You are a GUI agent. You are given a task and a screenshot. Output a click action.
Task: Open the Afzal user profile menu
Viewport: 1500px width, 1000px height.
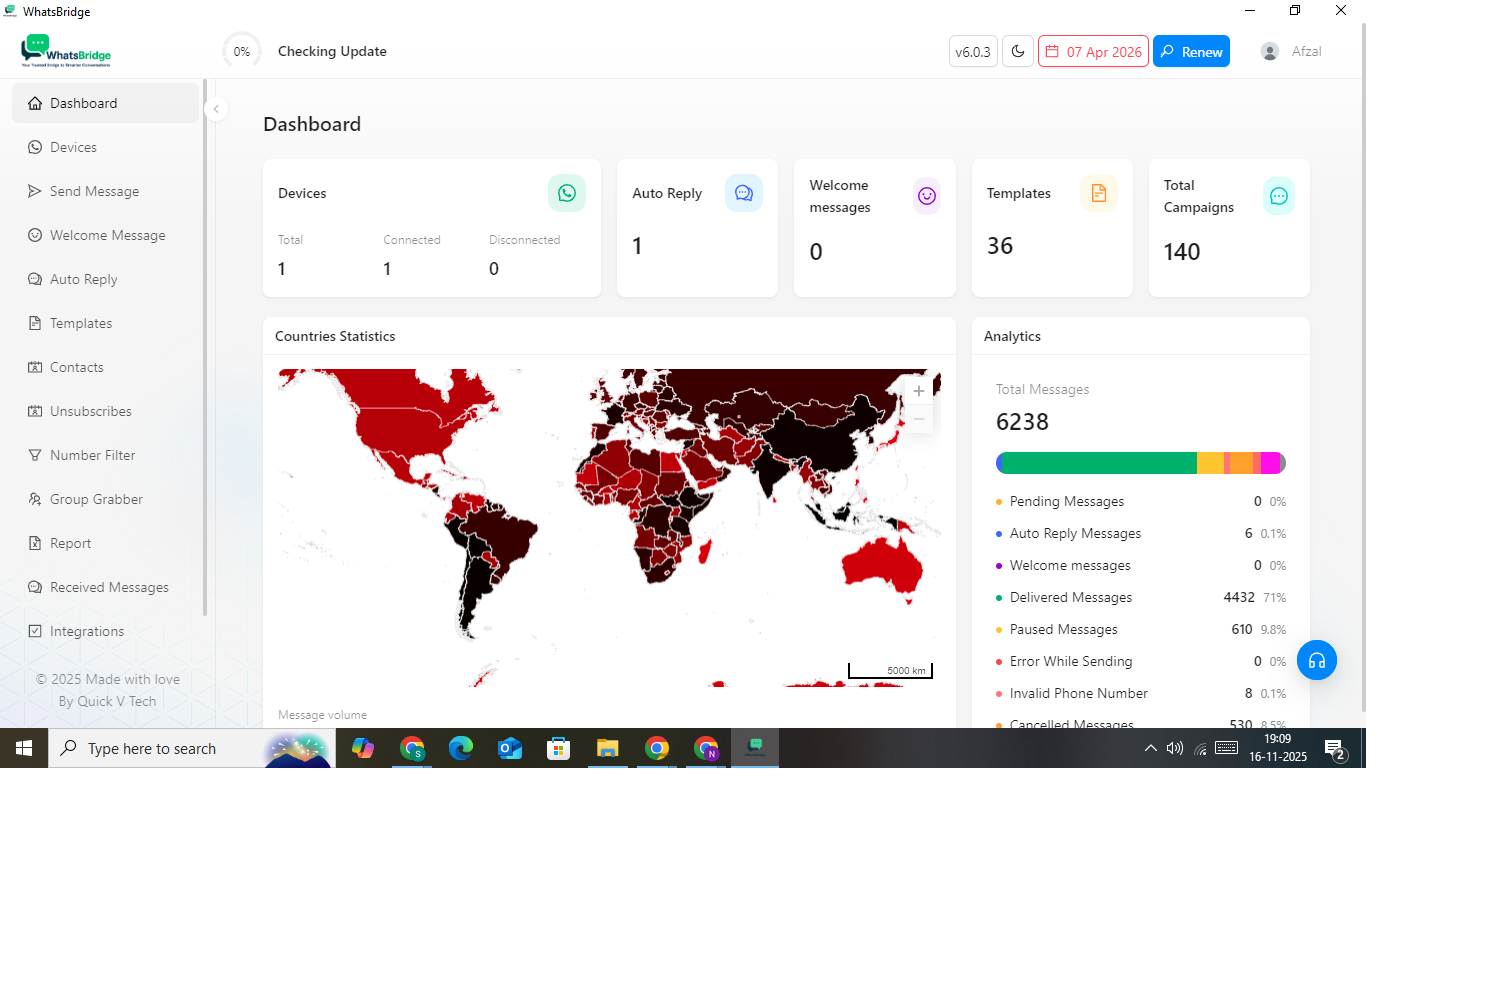pos(1291,51)
